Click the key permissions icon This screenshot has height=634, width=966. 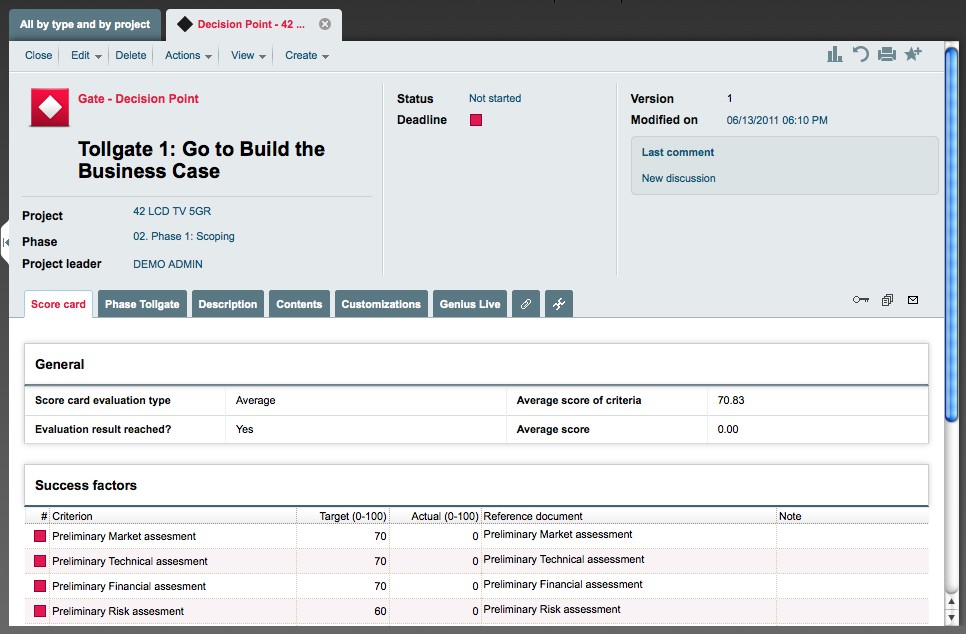(x=860, y=300)
